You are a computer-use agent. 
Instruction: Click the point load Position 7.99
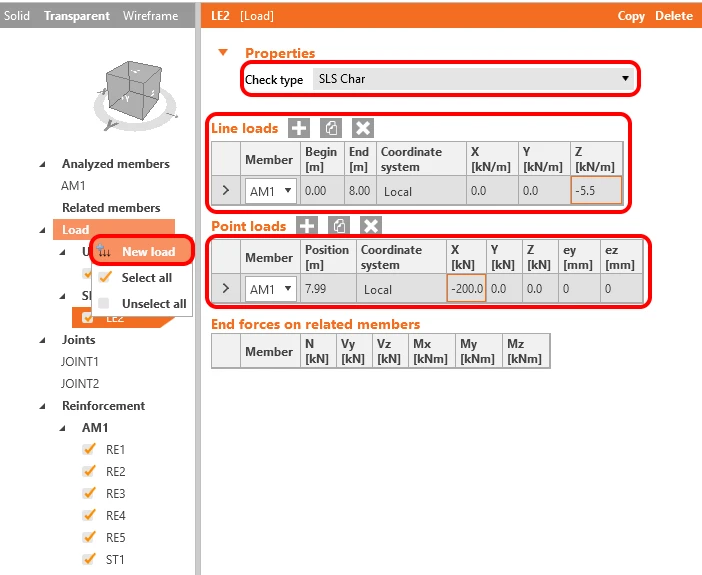[328, 288]
